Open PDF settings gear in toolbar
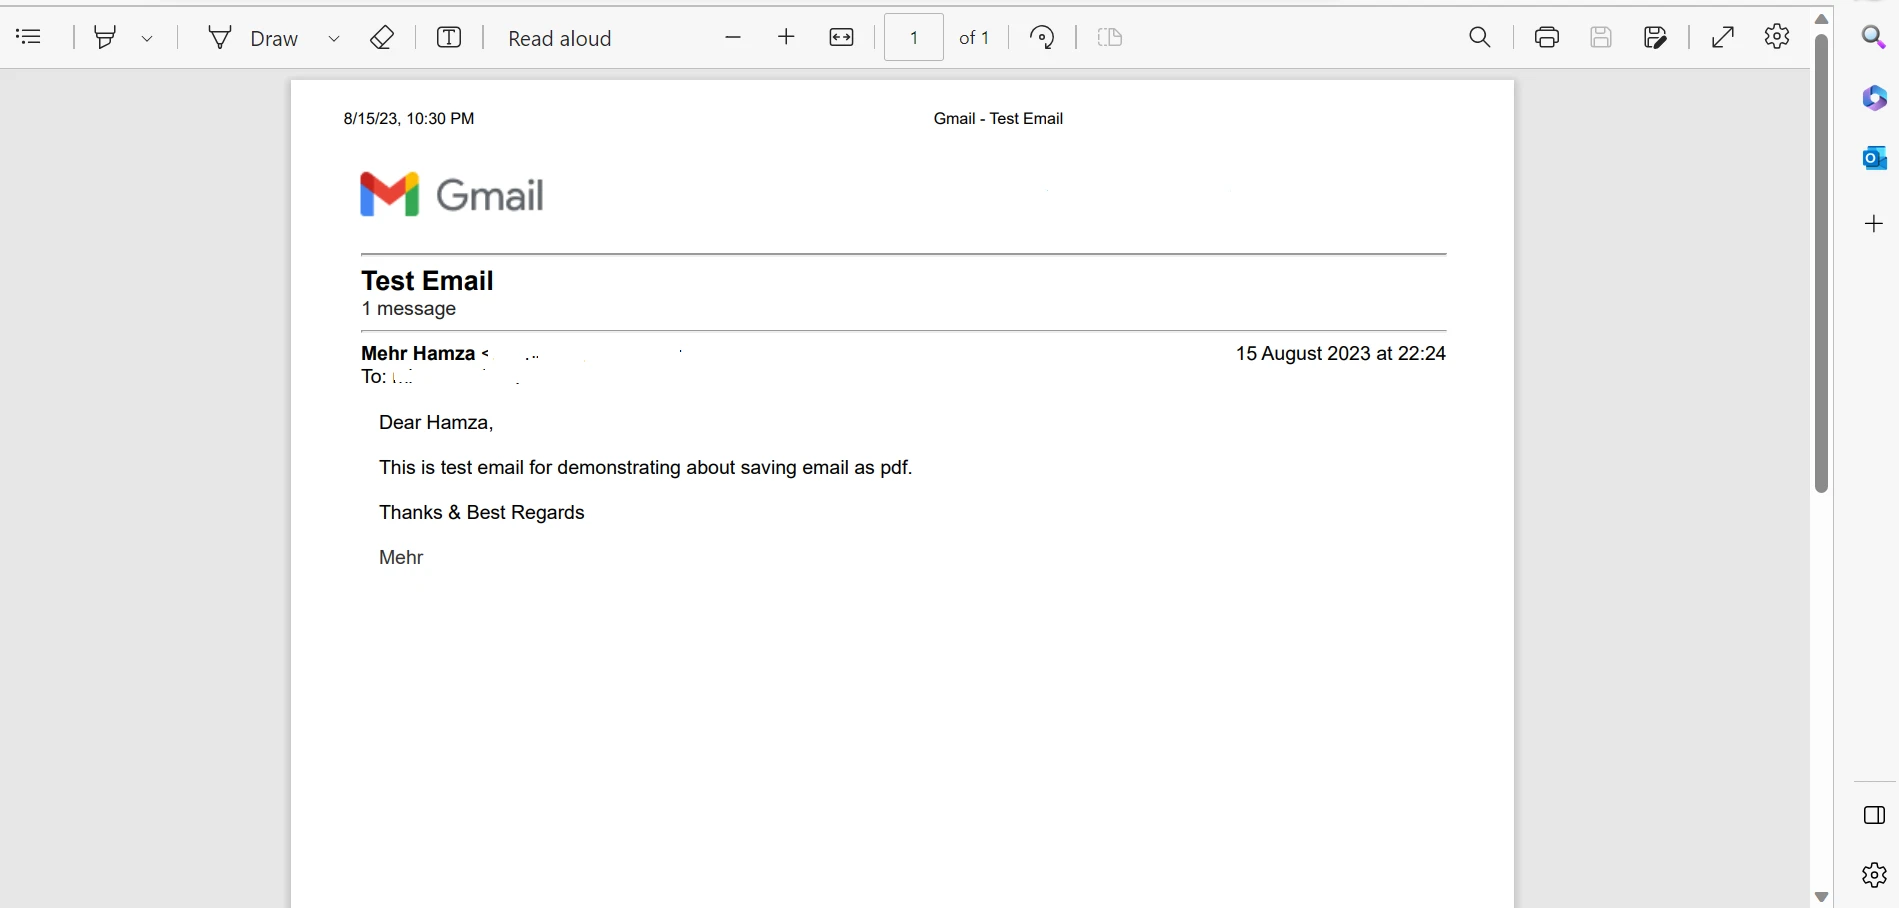This screenshot has height=908, width=1899. click(x=1777, y=37)
